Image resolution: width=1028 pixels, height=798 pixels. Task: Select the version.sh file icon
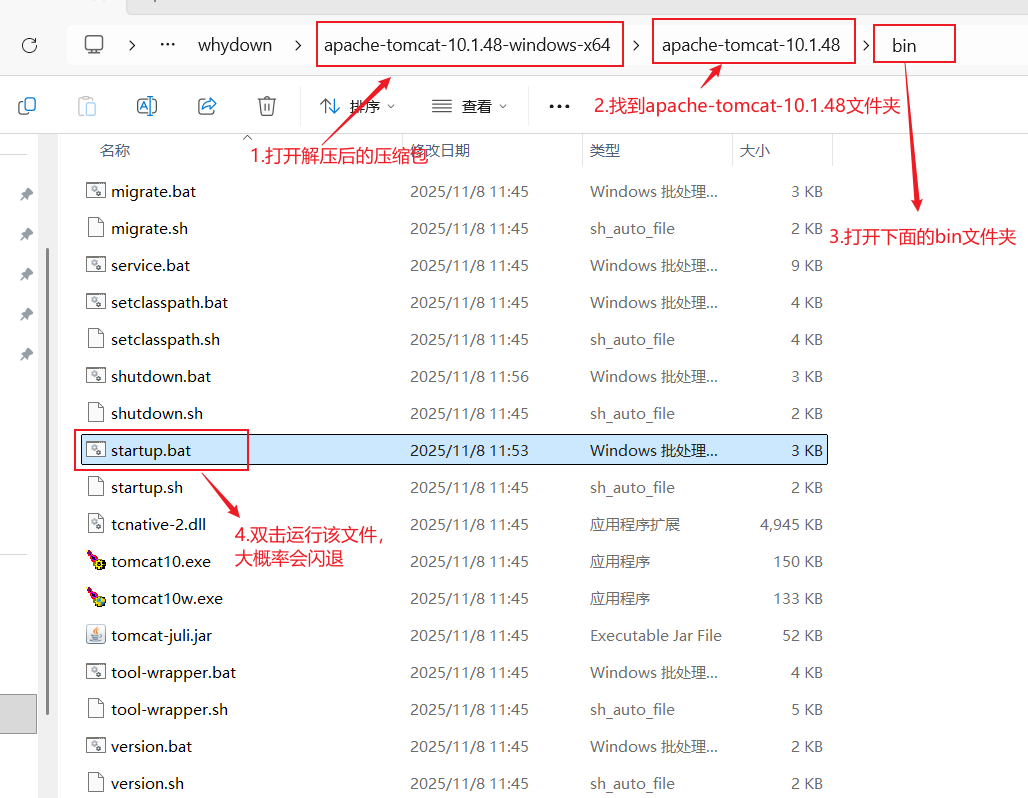(x=96, y=782)
